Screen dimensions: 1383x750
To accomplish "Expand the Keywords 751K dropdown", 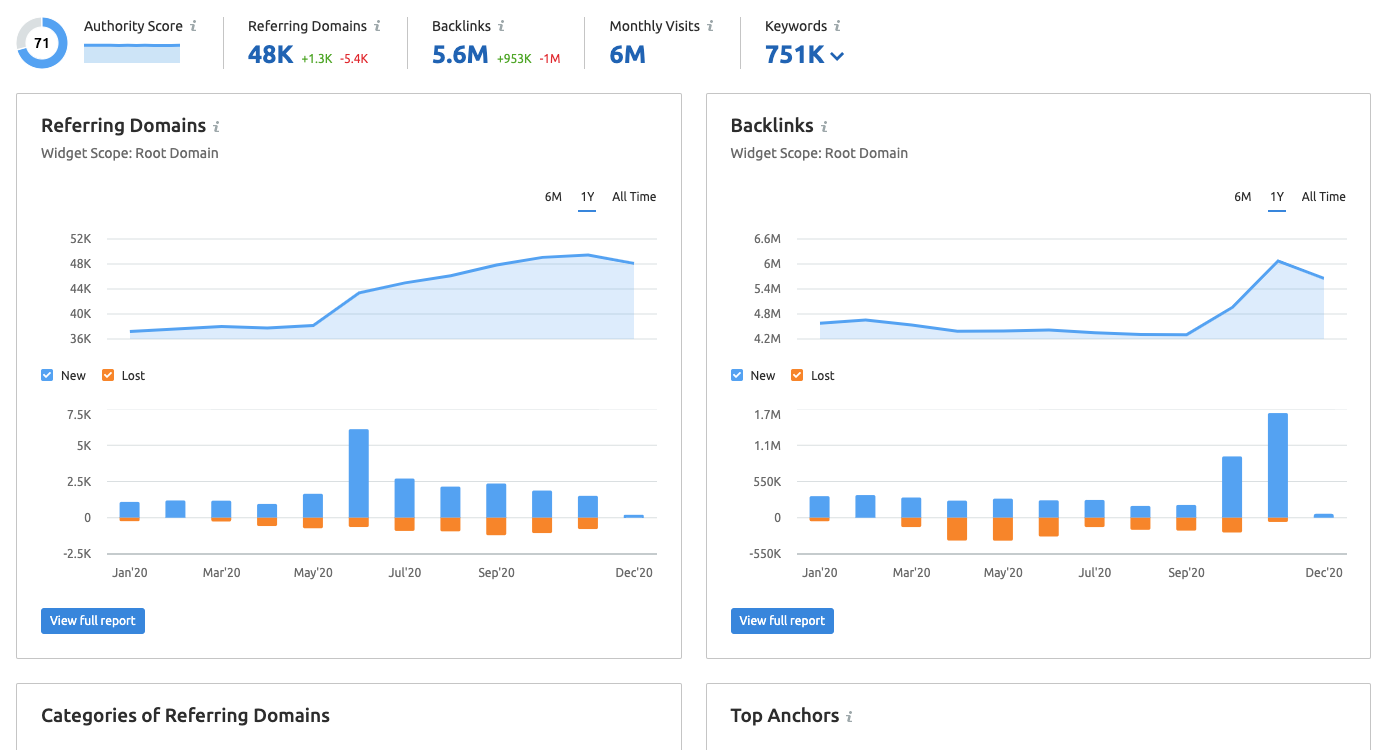I will coord(837,56).
